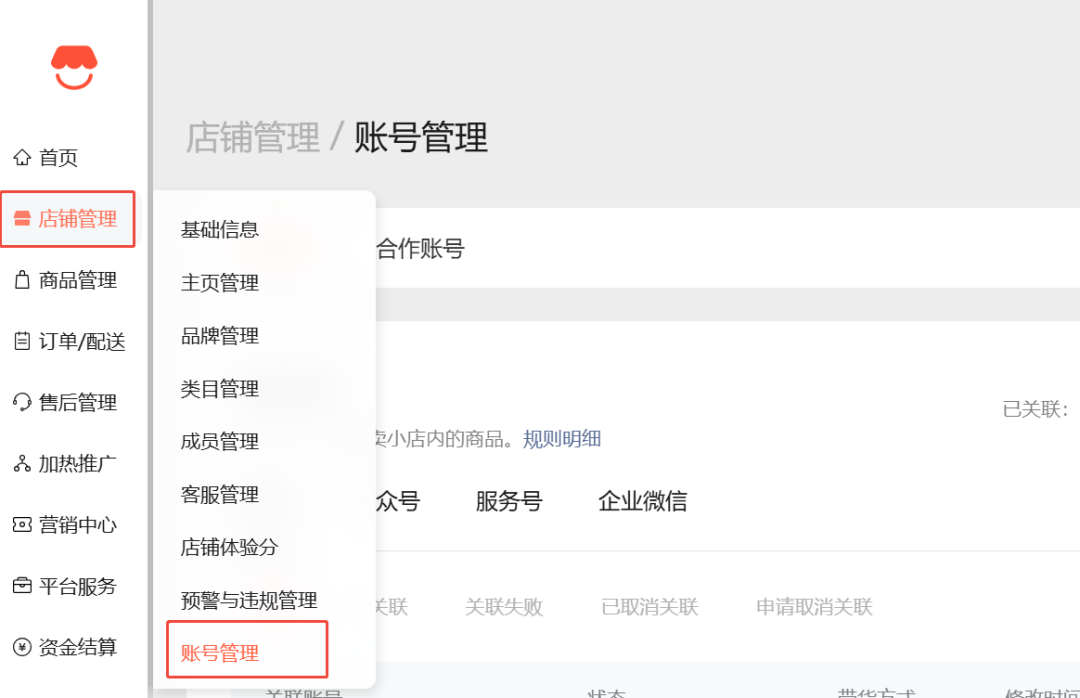Switch to the 企业微信 tab
The image size is (1080, 698).
(642, 501)
